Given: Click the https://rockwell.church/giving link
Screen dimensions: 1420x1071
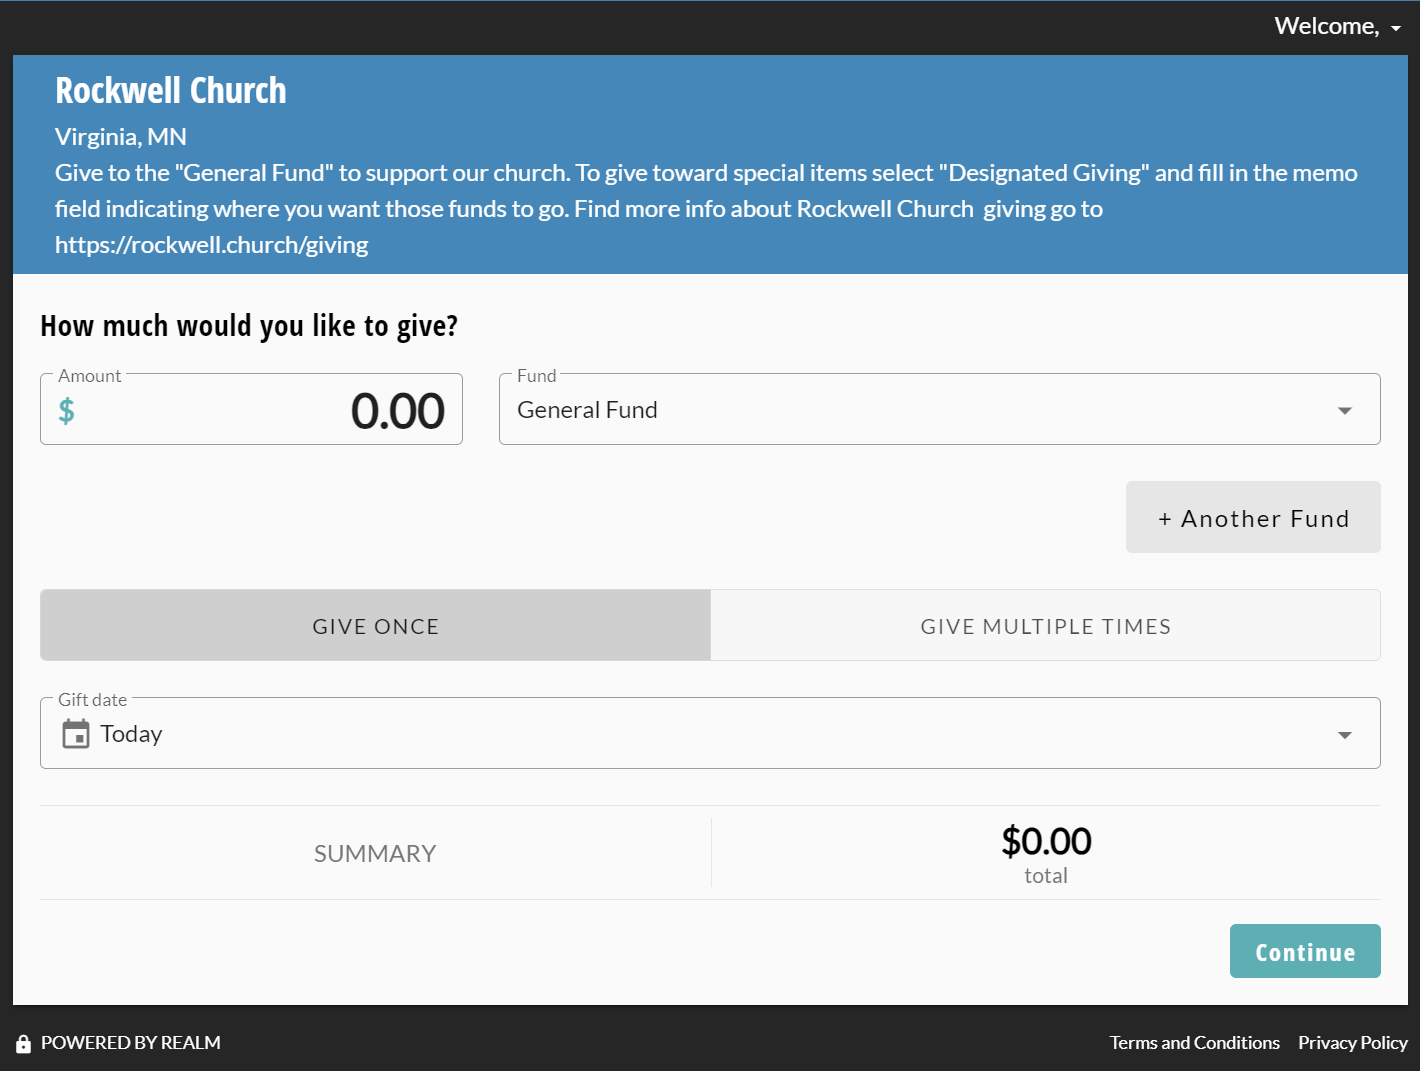Looking at the screenshot, I should (x=211, y=244).
